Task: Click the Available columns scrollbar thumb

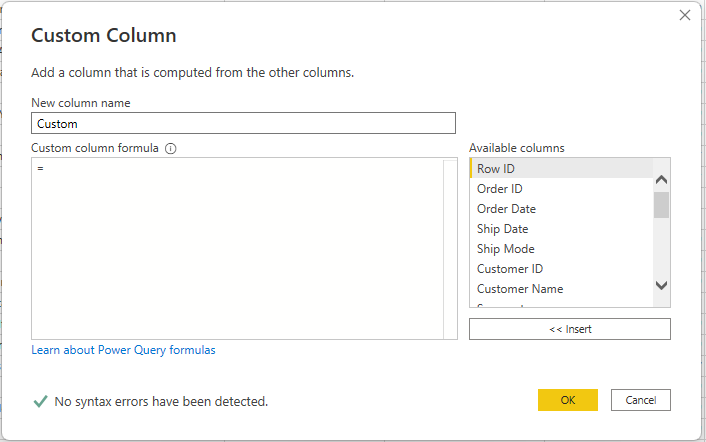Action: click(661, 205)
